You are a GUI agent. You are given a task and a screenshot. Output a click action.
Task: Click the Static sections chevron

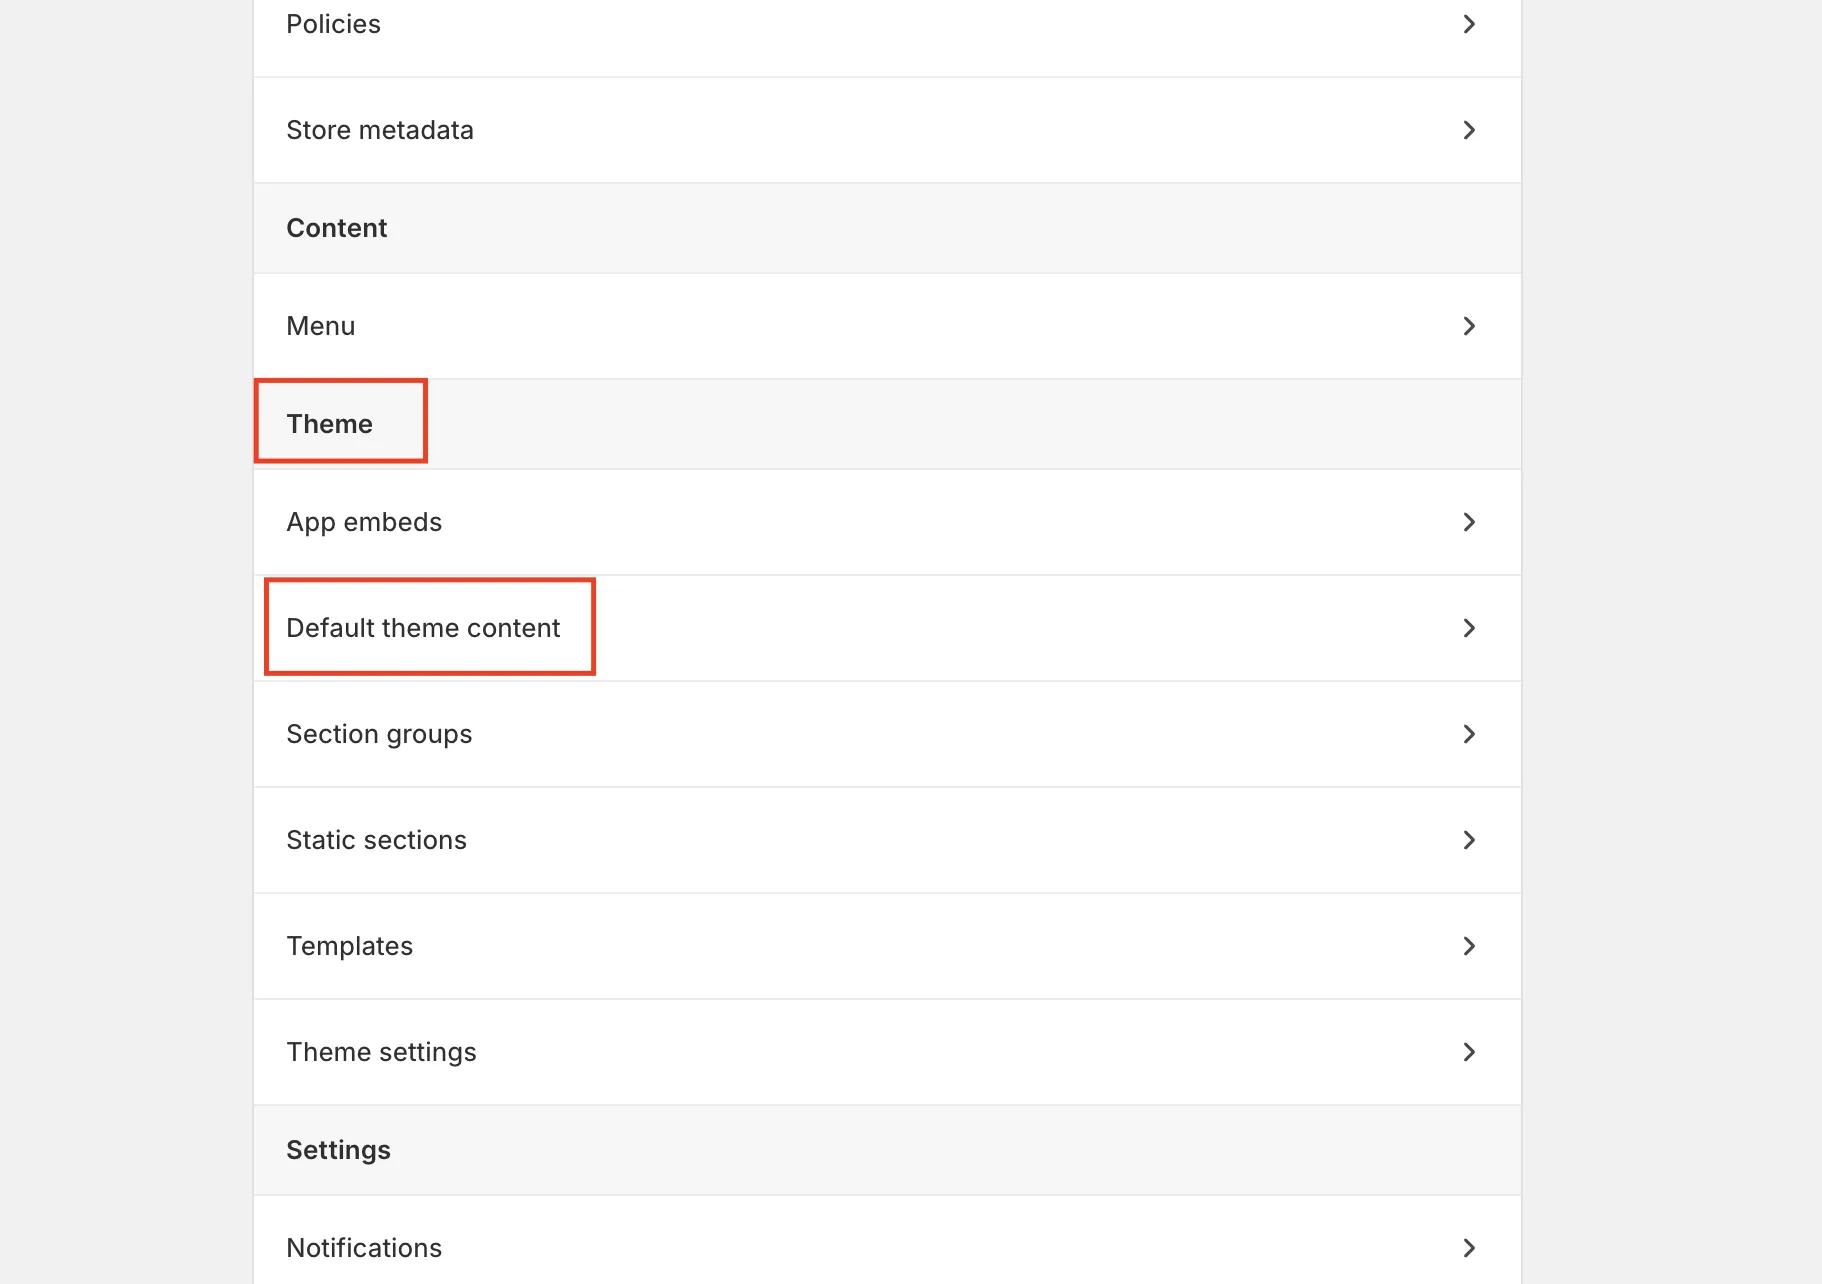1469,840
